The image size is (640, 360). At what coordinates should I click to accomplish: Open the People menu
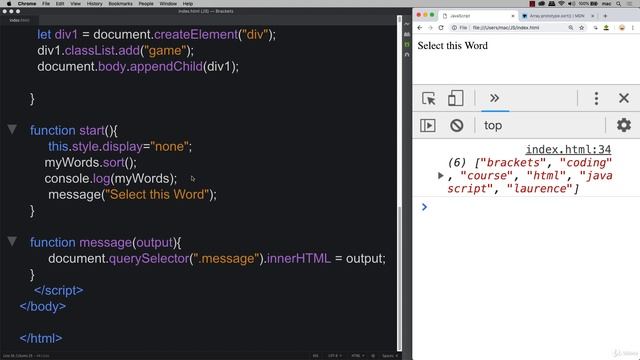click(x=146, y=4)
